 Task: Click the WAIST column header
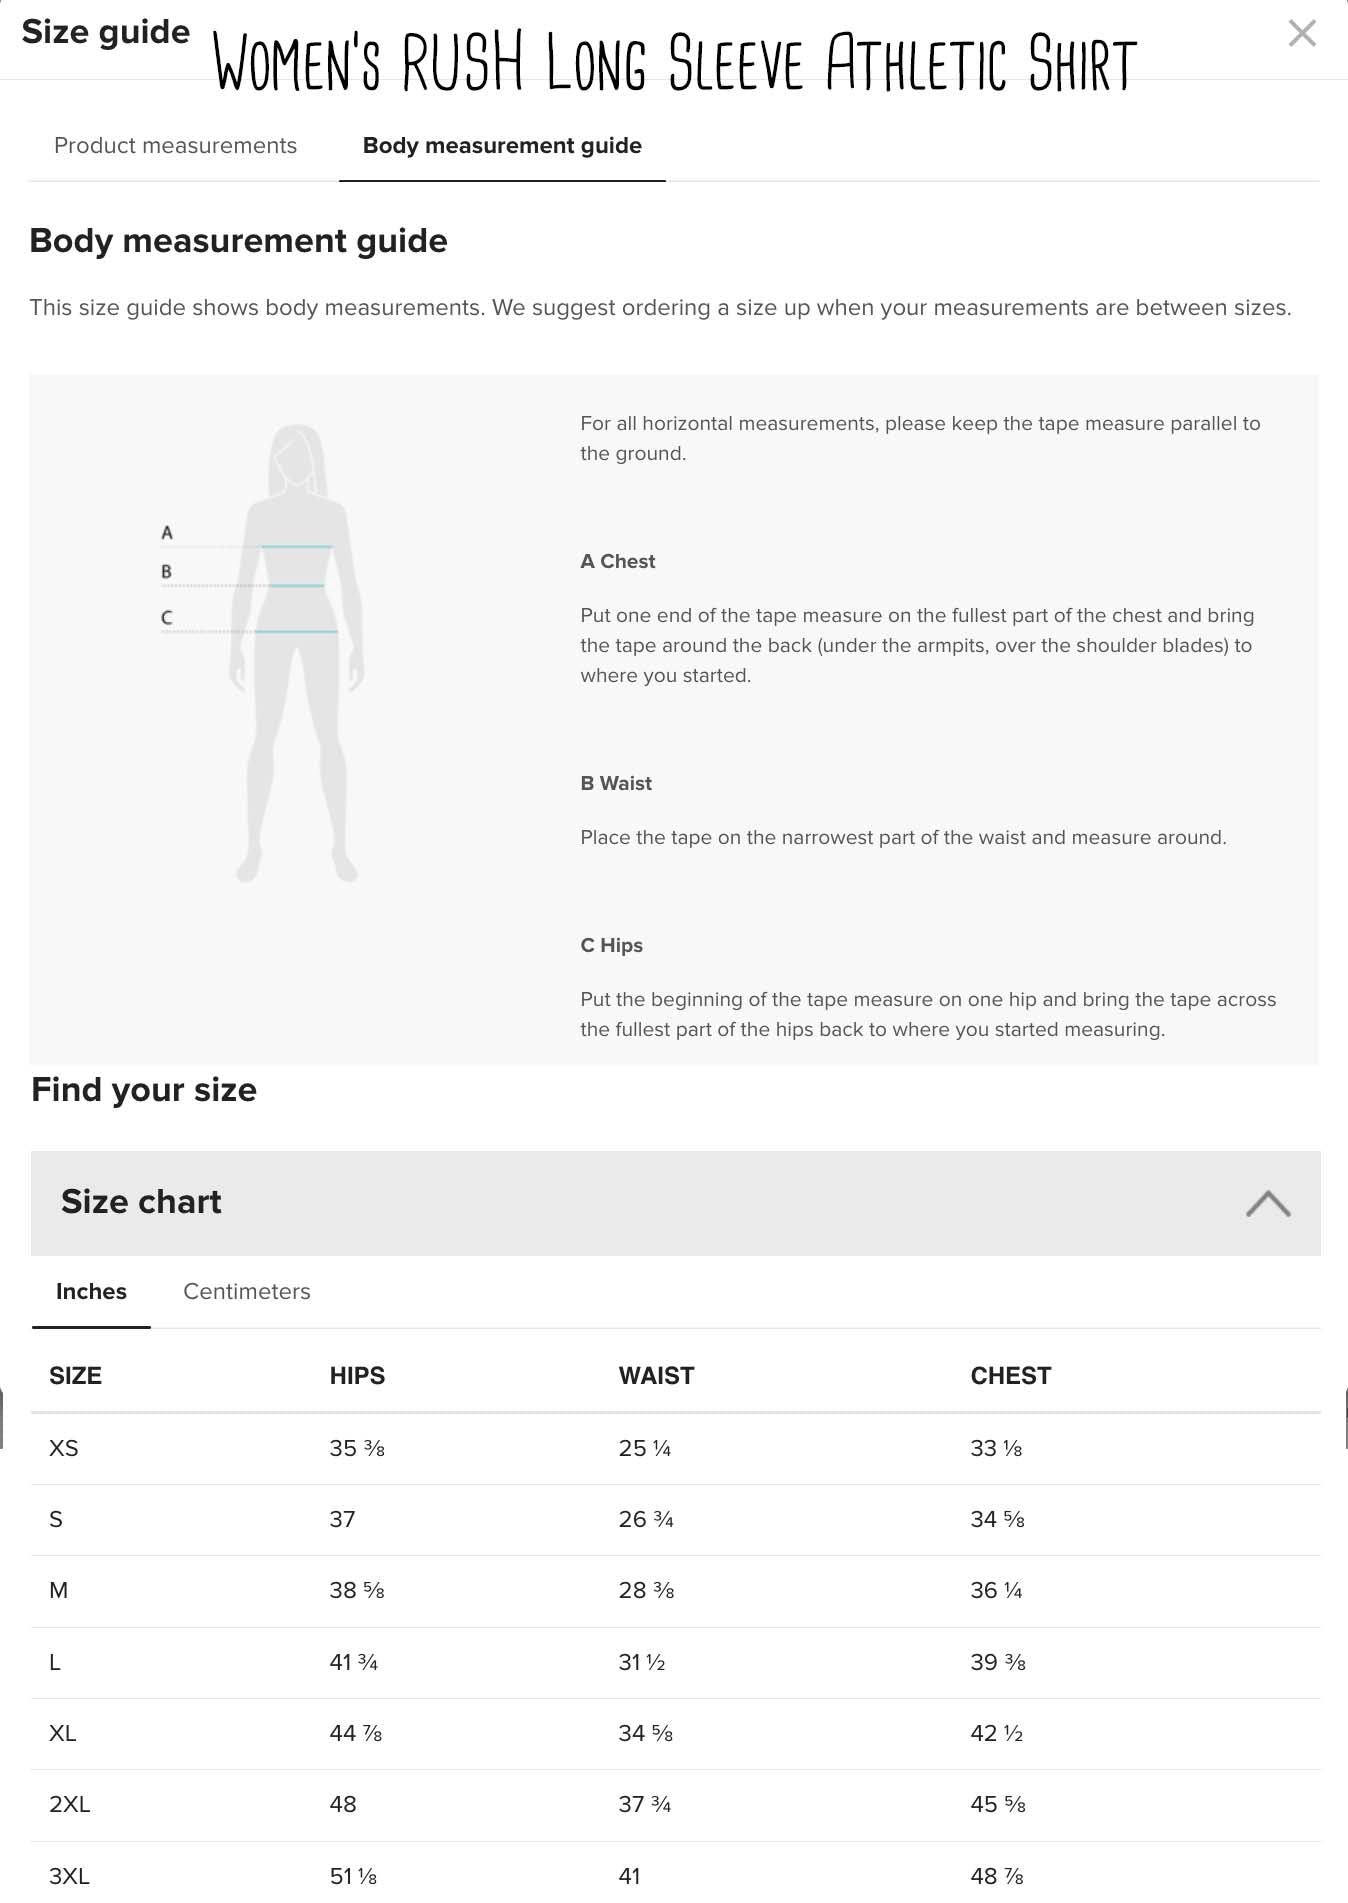656,1376
